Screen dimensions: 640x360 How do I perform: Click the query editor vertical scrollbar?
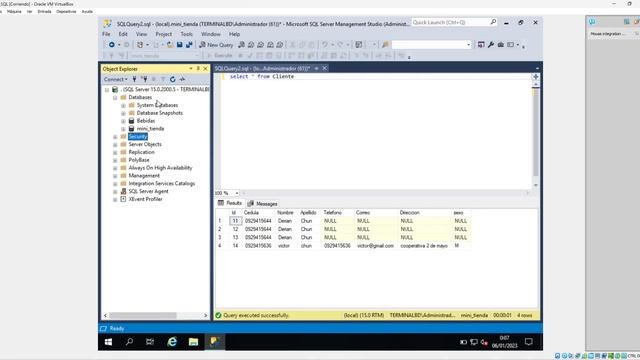(x=536, y=135)
